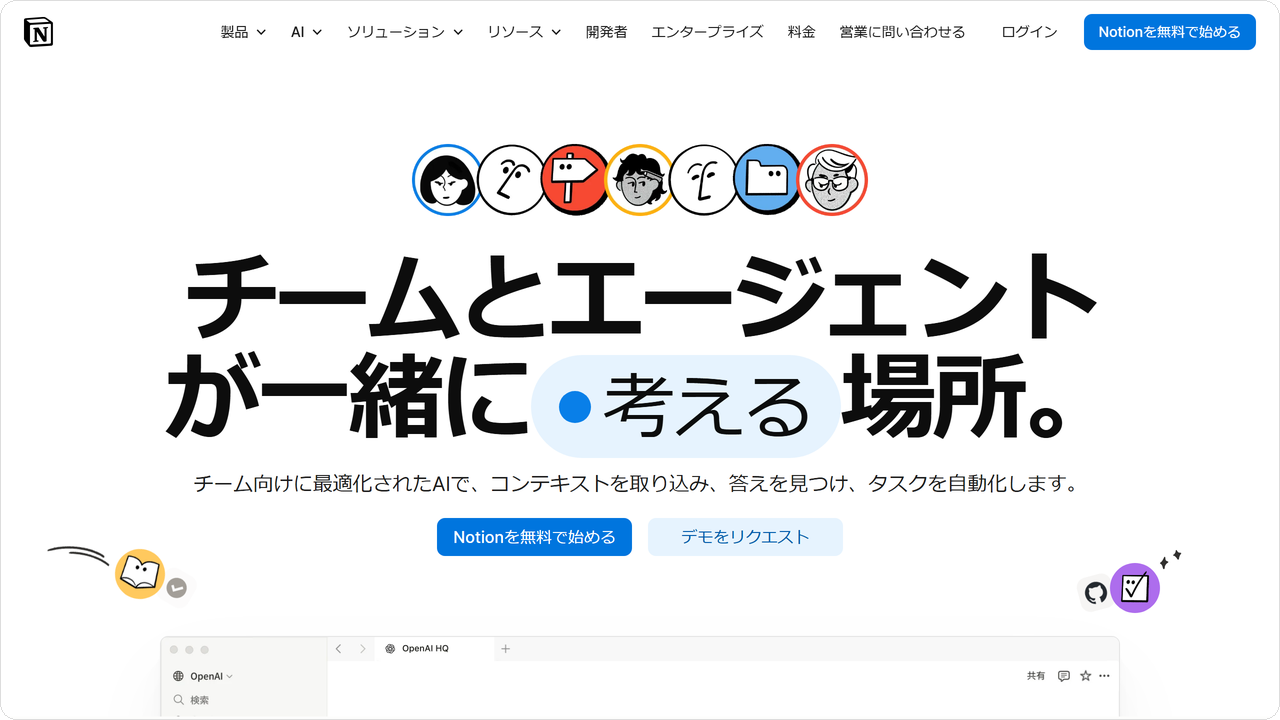
Task: Add a new tab with the plus icon
Action: click(505, 649)
